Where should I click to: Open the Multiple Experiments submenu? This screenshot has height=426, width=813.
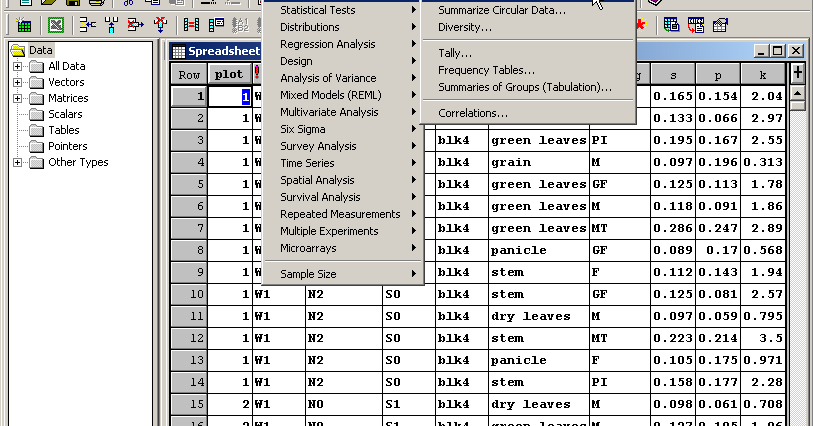pos(343,231)
